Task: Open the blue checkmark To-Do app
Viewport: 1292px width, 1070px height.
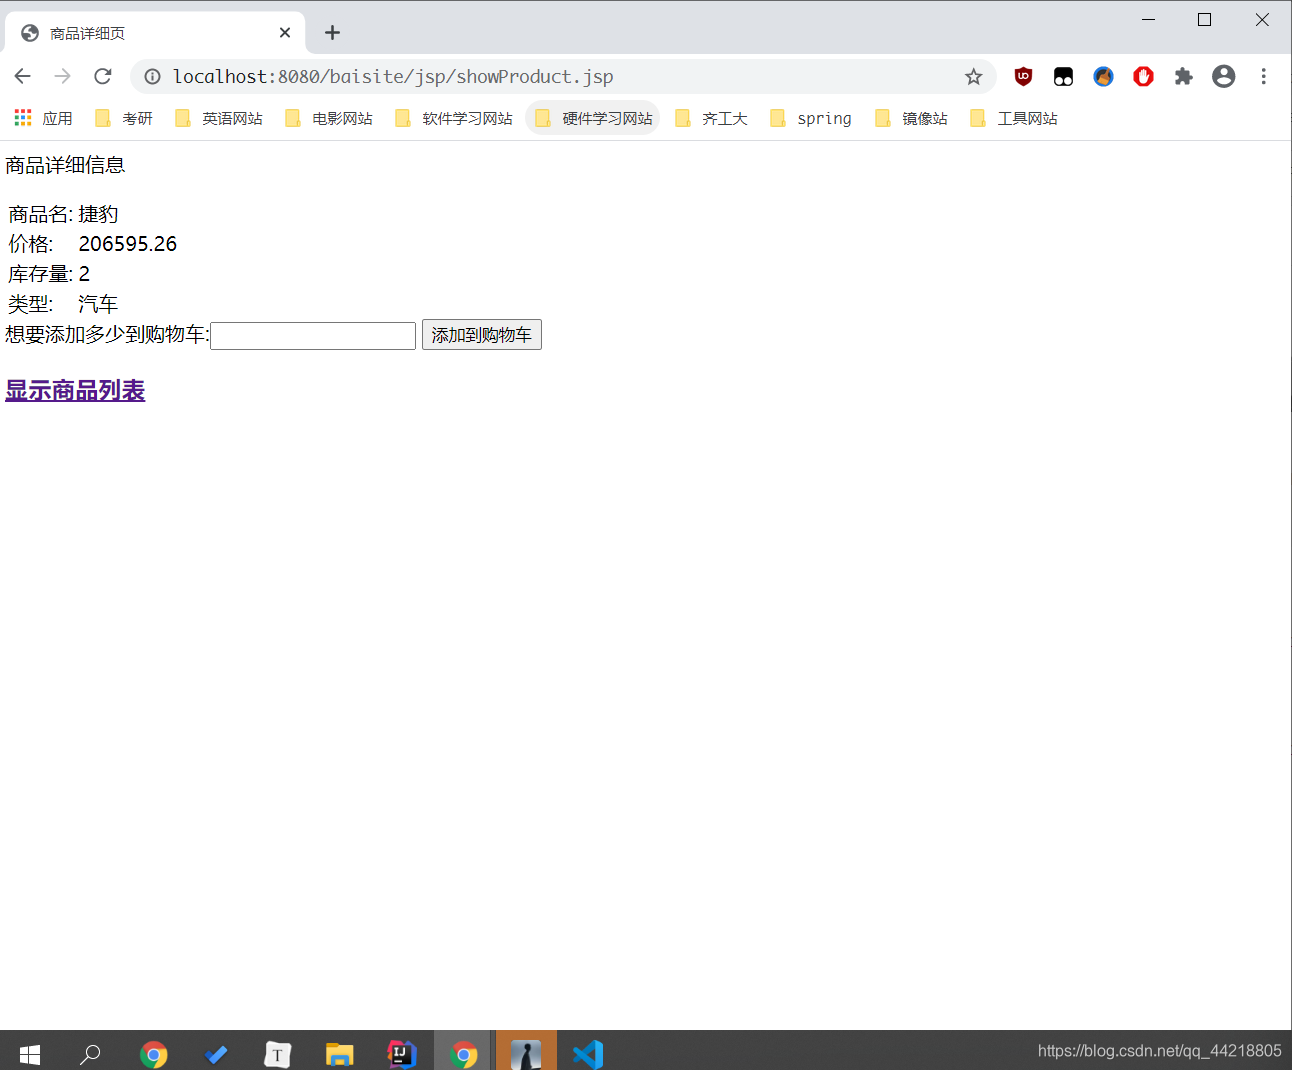Action: point(216,1054)
